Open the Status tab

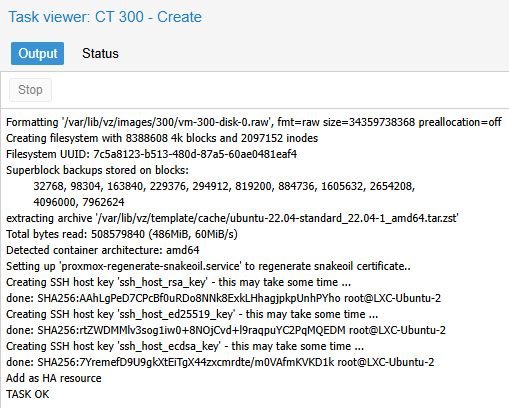click(x=100, y=53)
